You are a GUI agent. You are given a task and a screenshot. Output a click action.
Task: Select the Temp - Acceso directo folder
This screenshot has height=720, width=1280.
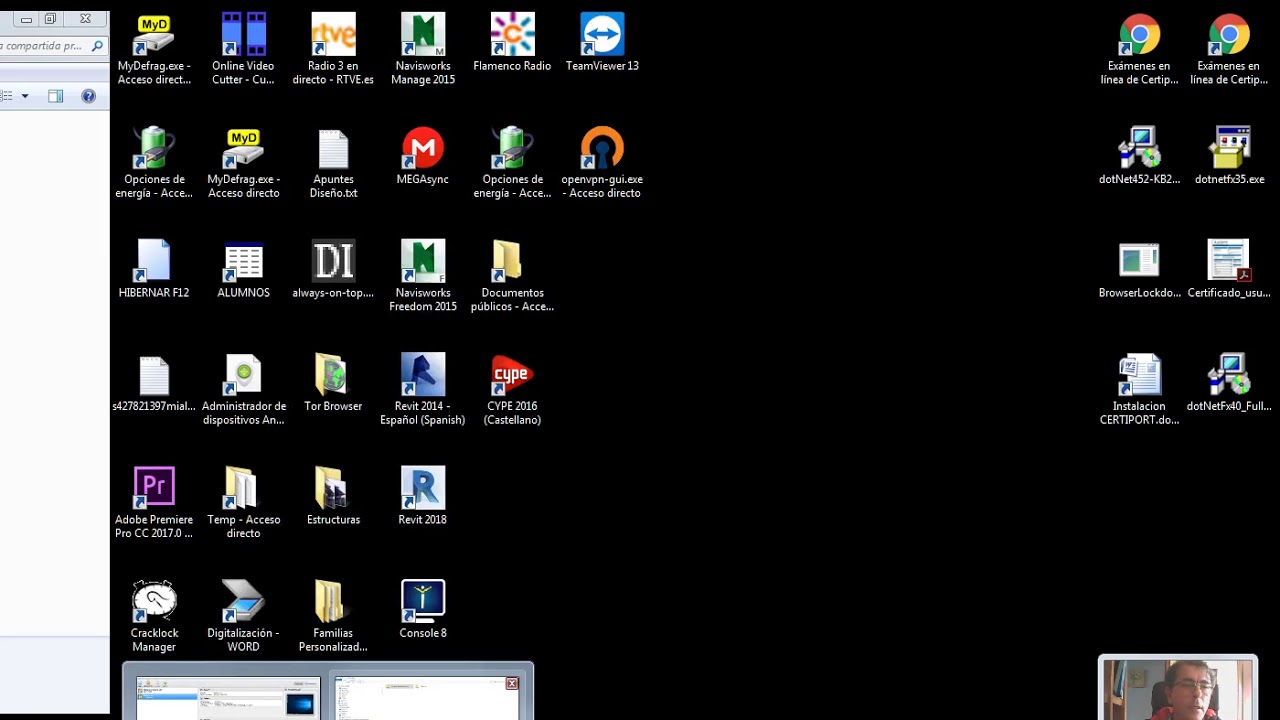point(243,503)
